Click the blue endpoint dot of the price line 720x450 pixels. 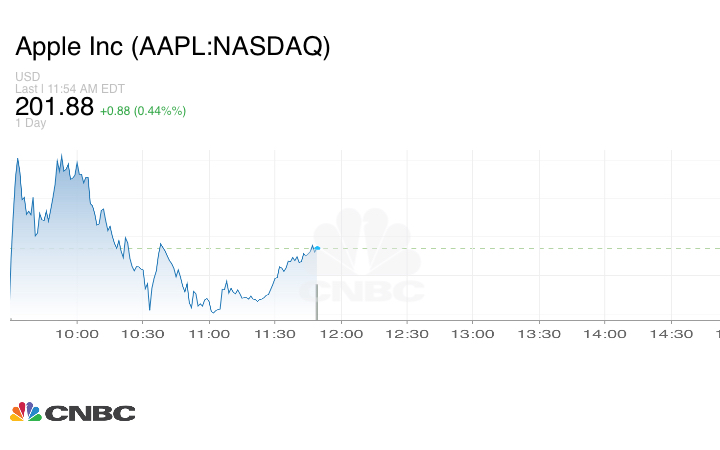pyautogui.click(x=316, y=247)
